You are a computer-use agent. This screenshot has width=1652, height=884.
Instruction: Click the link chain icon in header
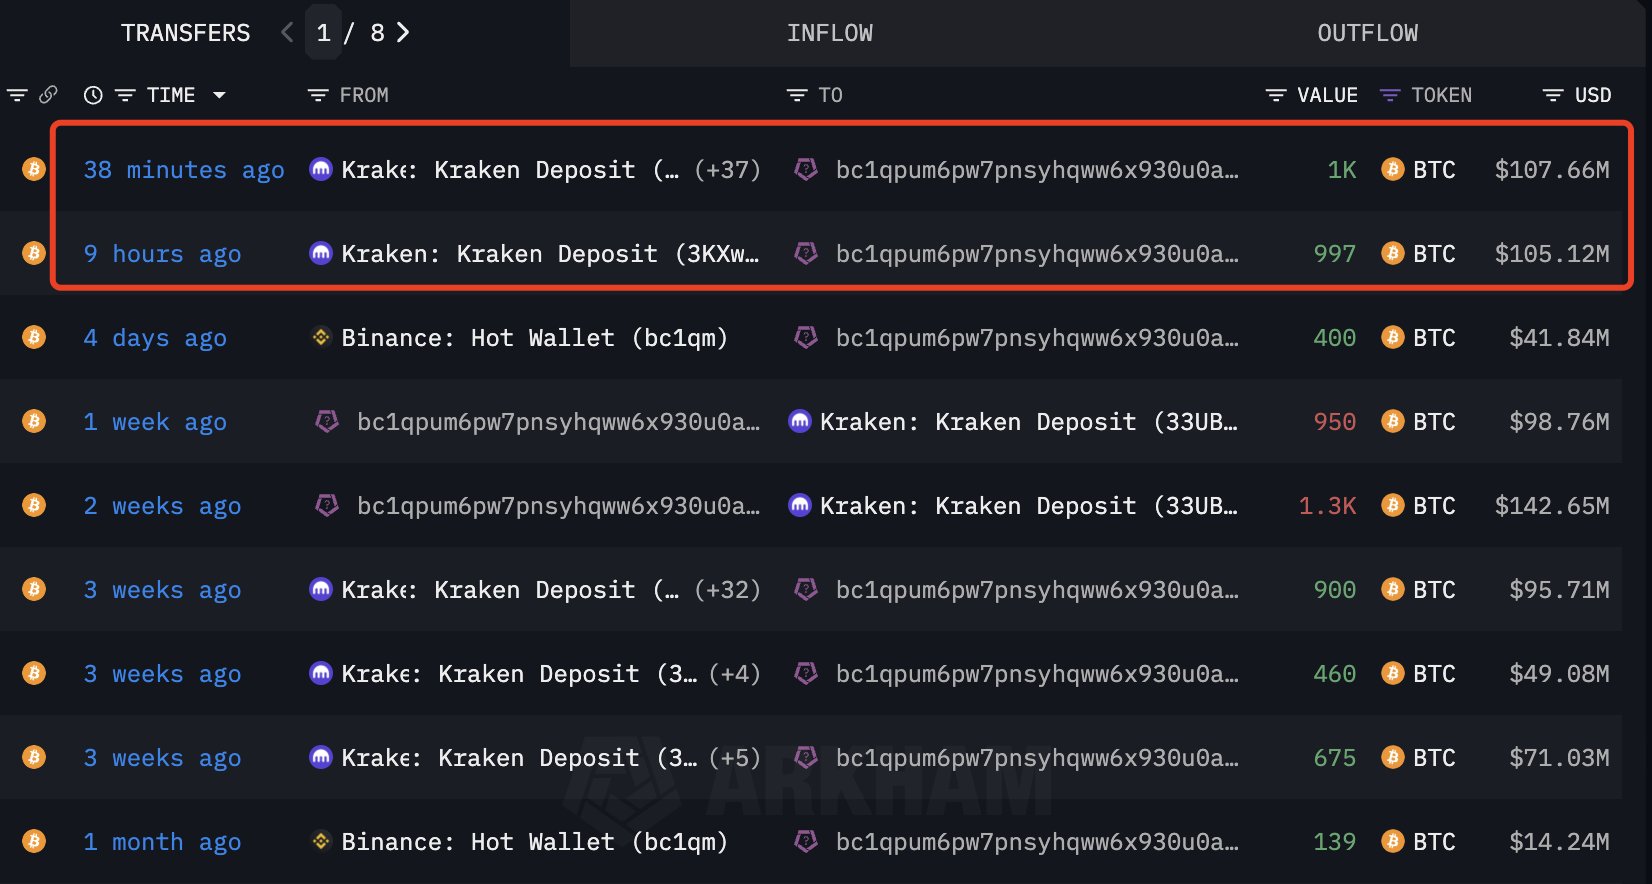point(48,95)
